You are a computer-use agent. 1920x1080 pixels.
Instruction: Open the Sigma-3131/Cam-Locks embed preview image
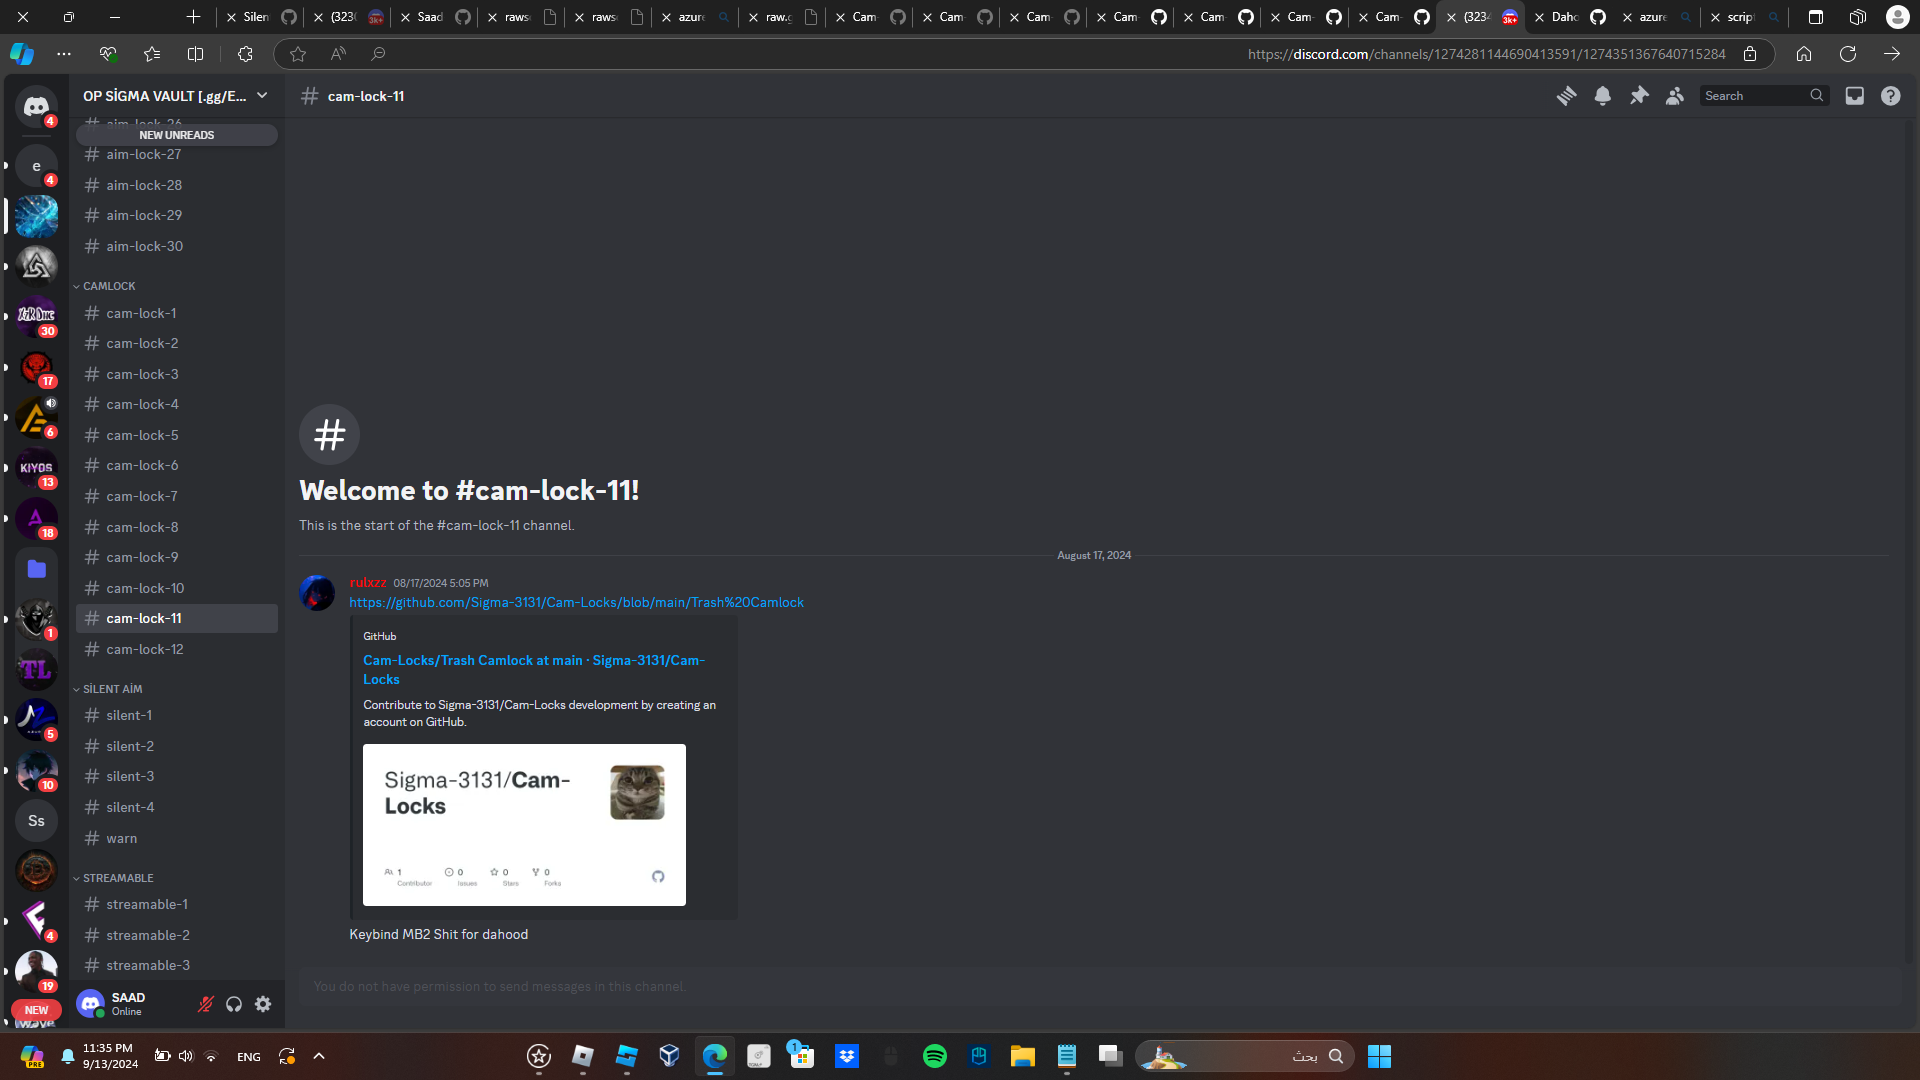pyautogui.click(x=524, y=825)
